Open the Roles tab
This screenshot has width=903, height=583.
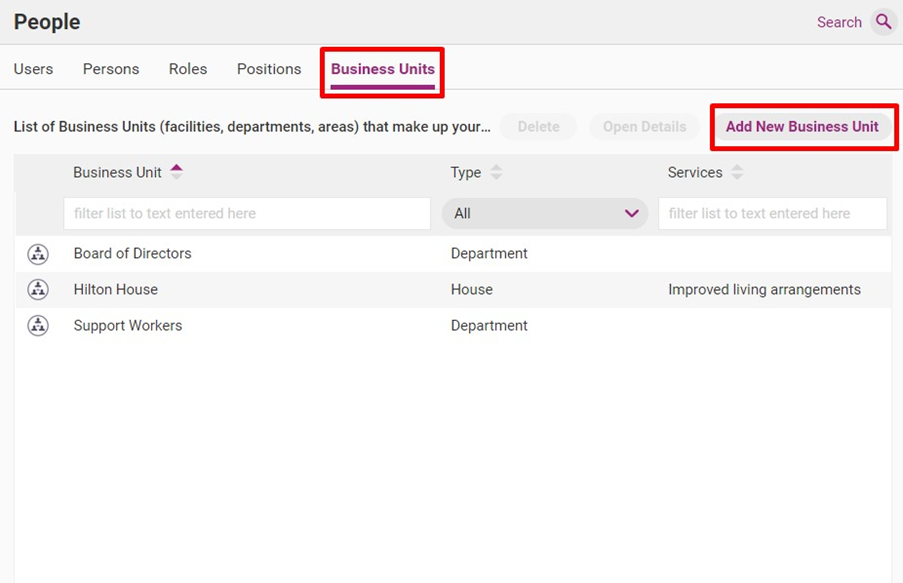[x=188, y=69]
